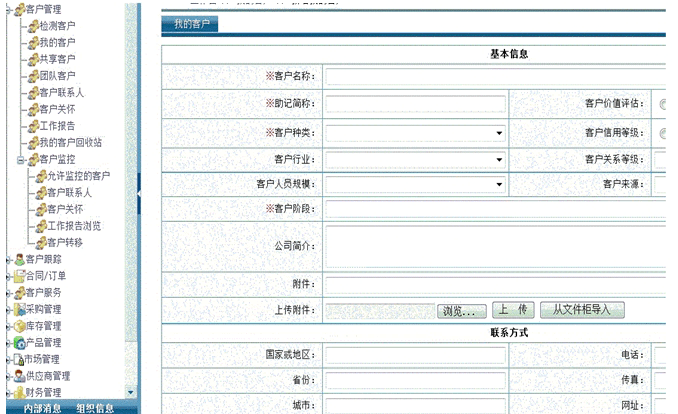Click the 财务管理 icon
678x414 pixels.
point(19,392)
